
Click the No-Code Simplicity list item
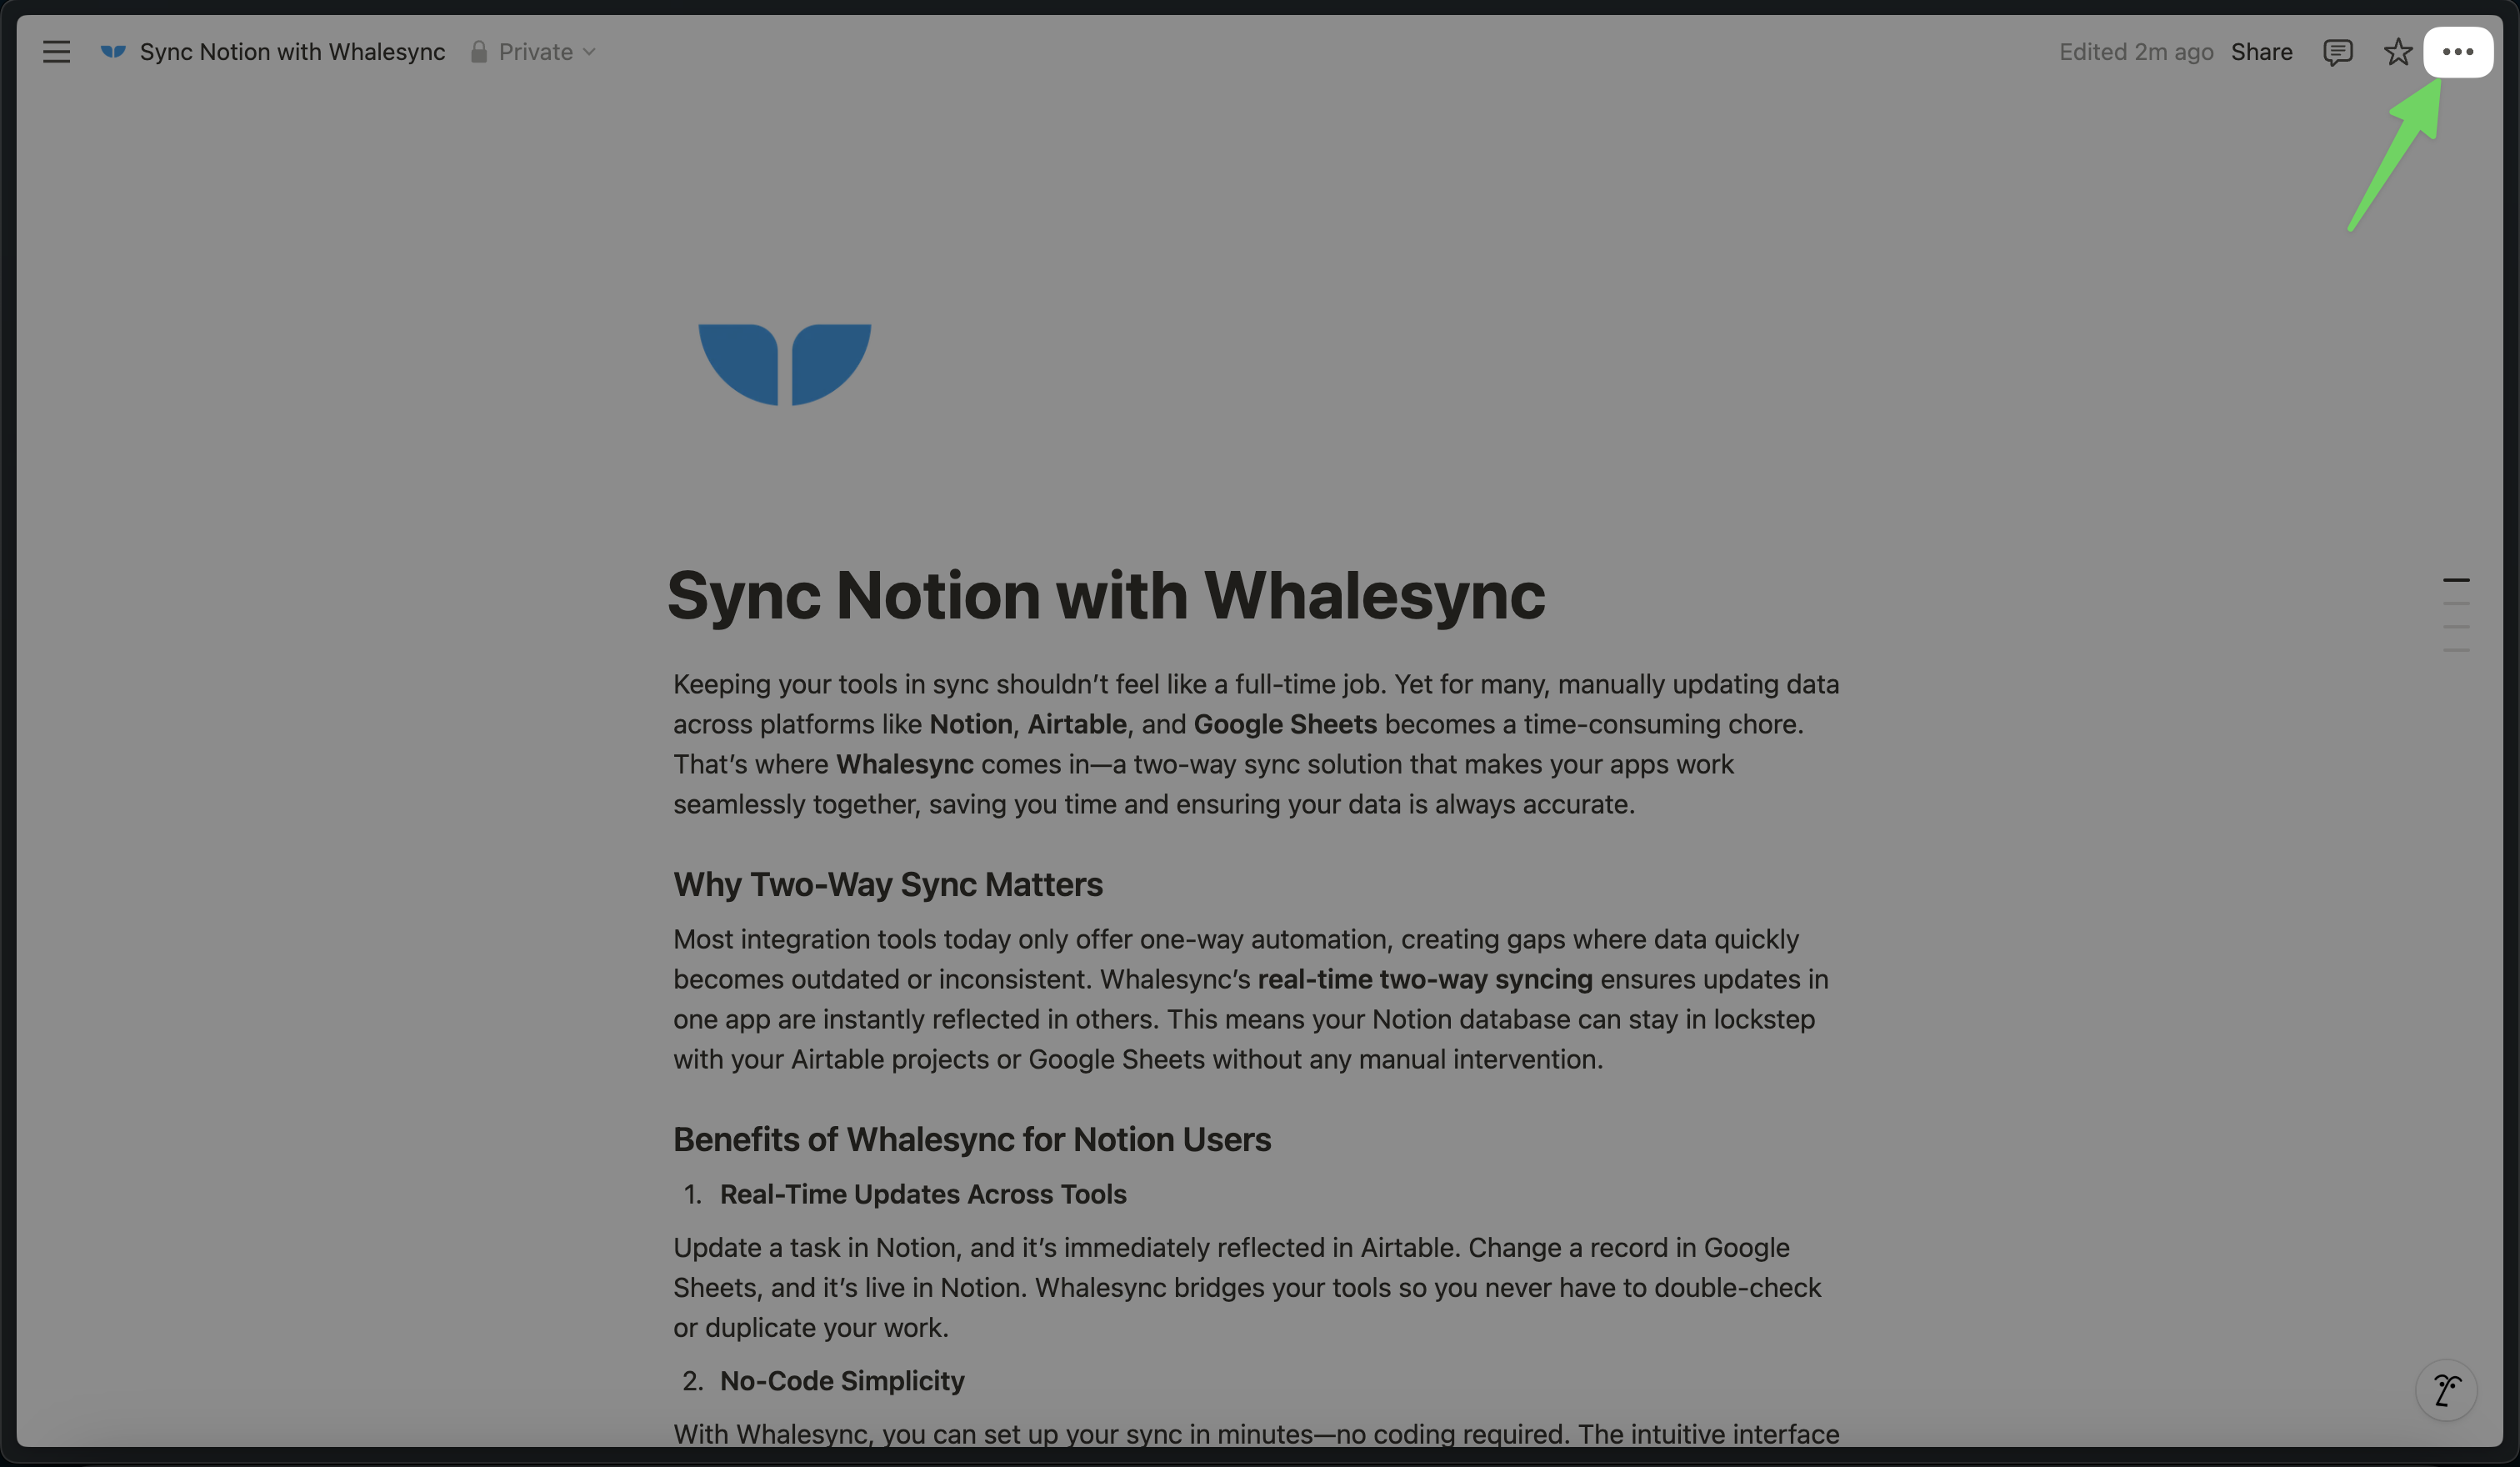pyautogui.click(x=841, y=1380)
